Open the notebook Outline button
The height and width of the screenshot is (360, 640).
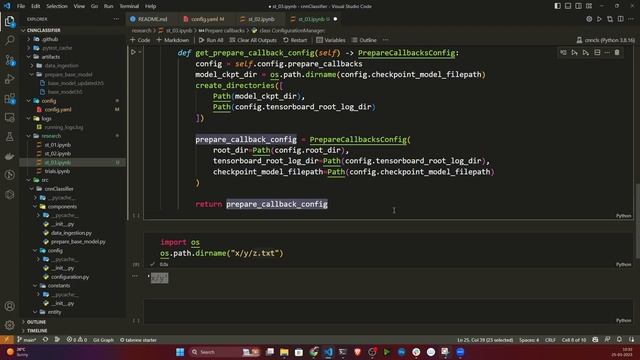(x=364, y=40)
